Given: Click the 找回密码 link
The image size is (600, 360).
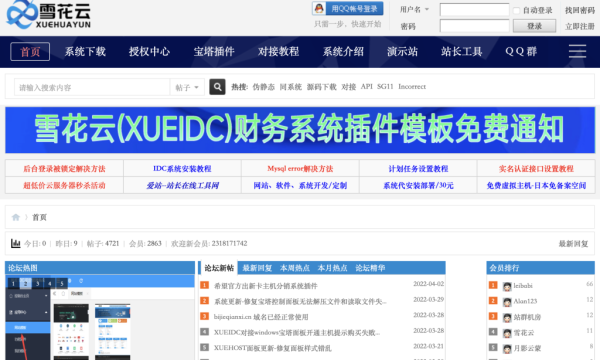Looking at the screenshot, I should tap(580, 10).
